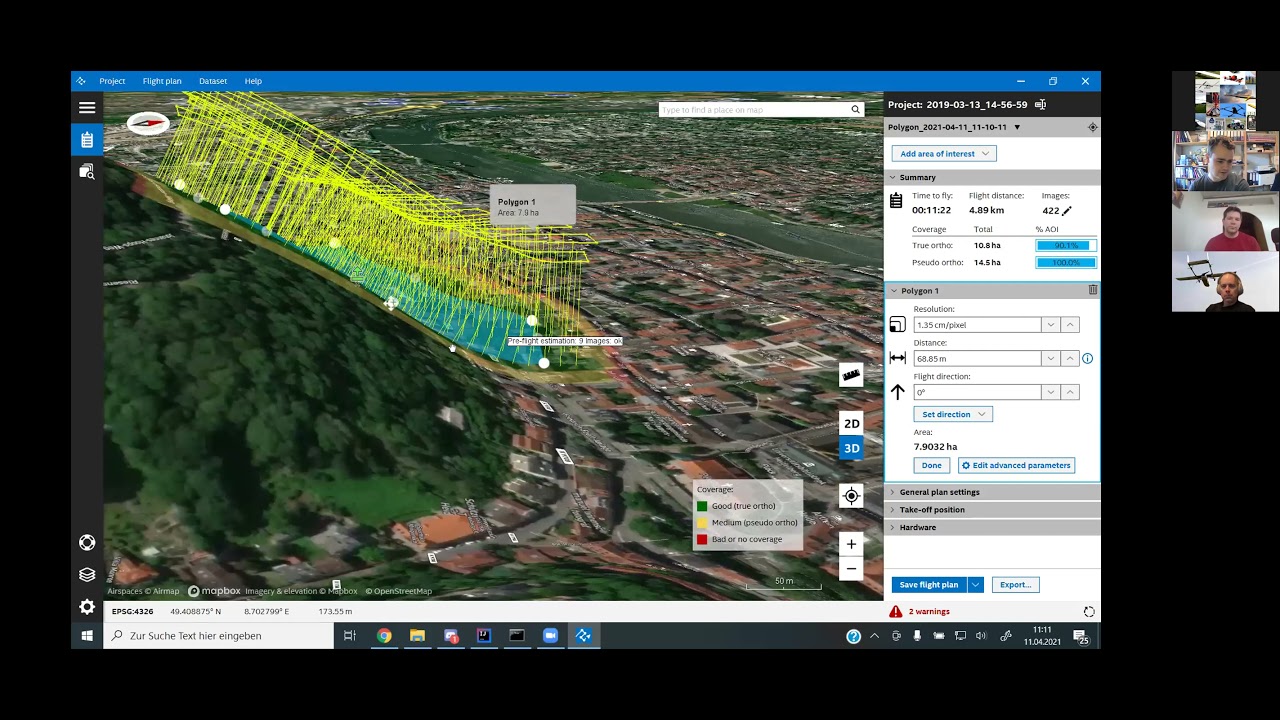
Task: Click the red Bad coverage legend swatch
Action: coord(702,539)
